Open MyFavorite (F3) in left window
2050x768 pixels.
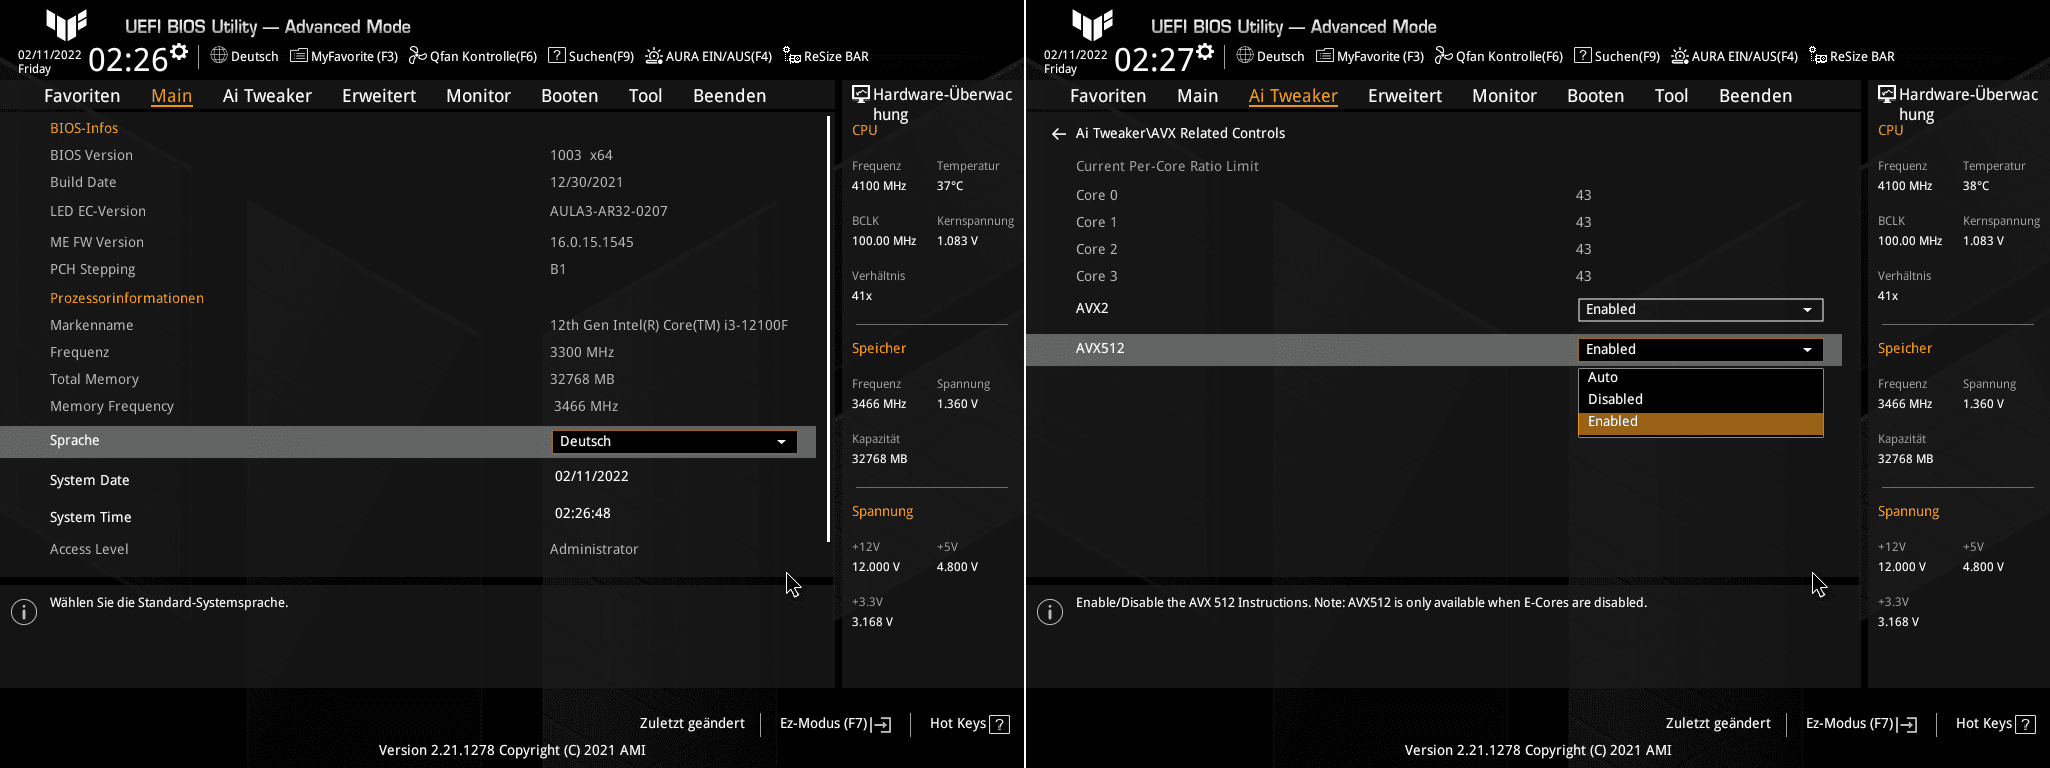pyautogui.click(x=344, y=56)
